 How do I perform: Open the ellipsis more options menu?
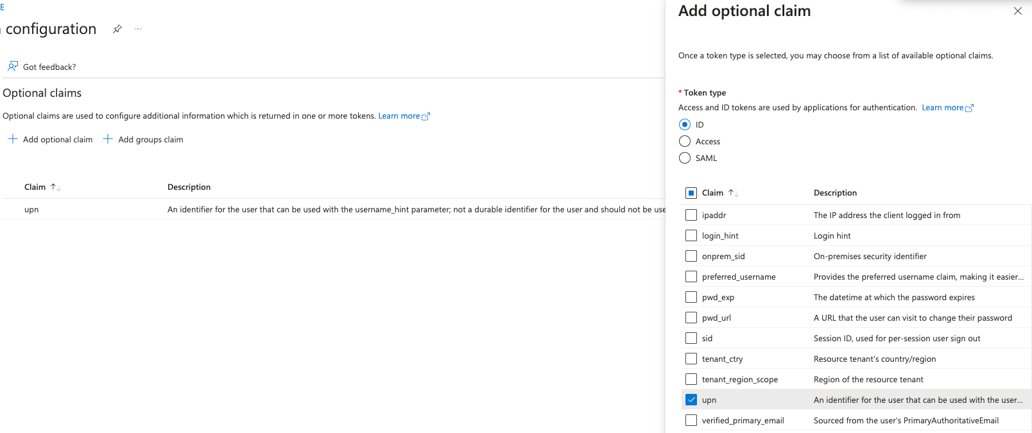pos(138,29)
